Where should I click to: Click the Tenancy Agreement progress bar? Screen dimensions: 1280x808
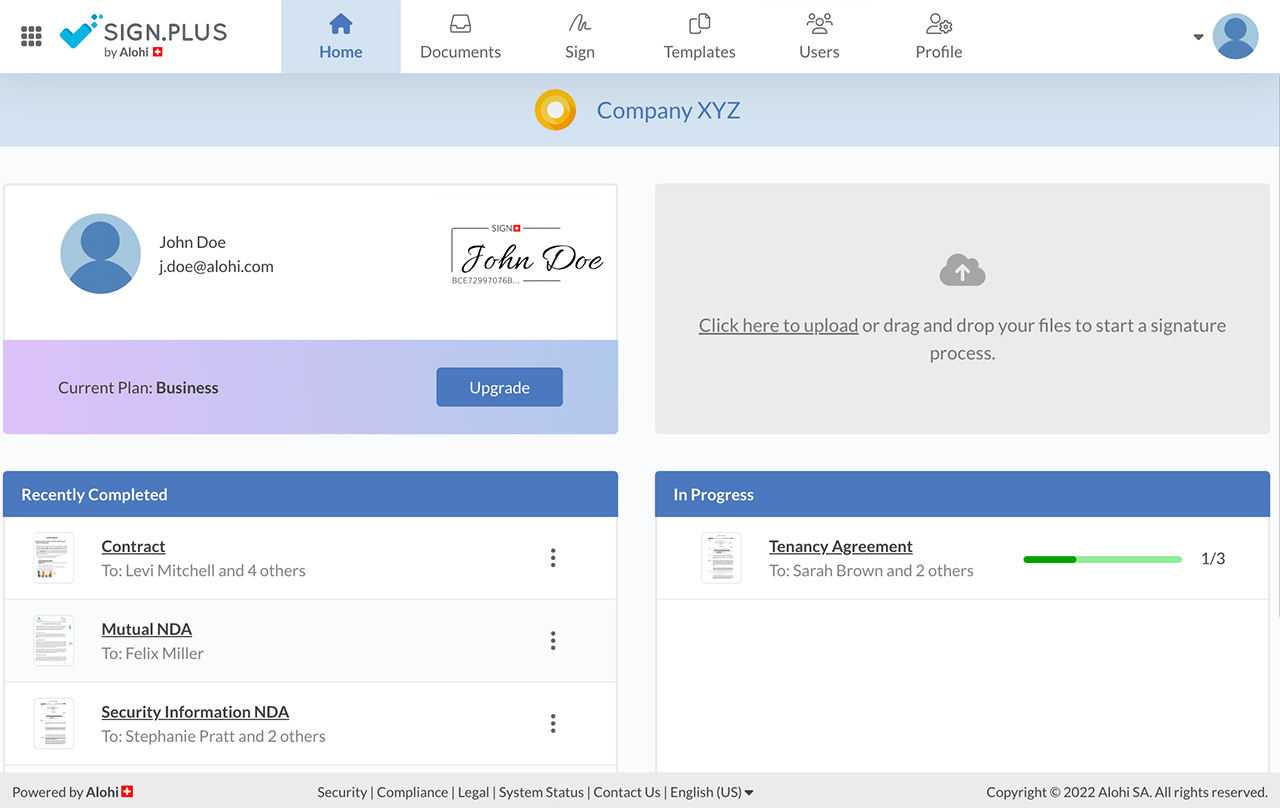(x=1102, y=559)
